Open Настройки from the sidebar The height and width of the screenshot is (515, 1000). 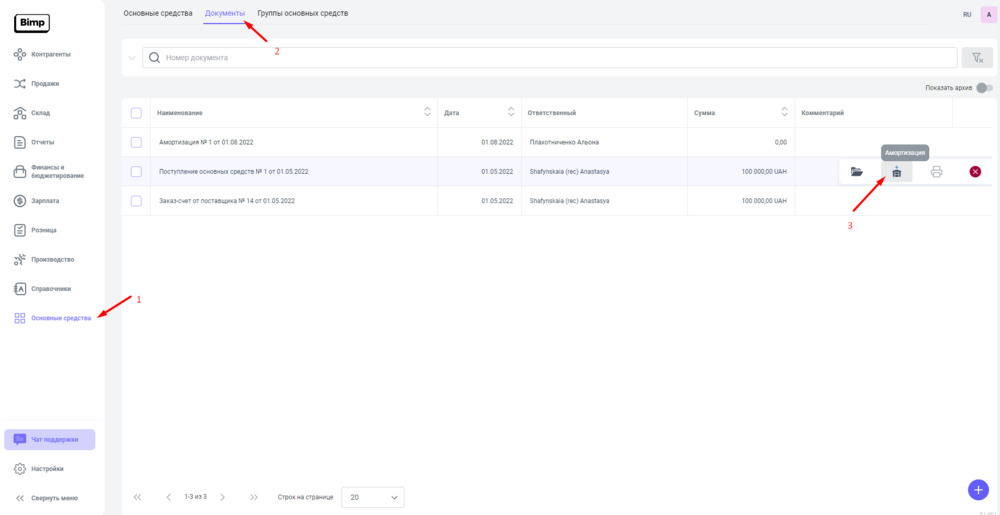tap(47, 469)
